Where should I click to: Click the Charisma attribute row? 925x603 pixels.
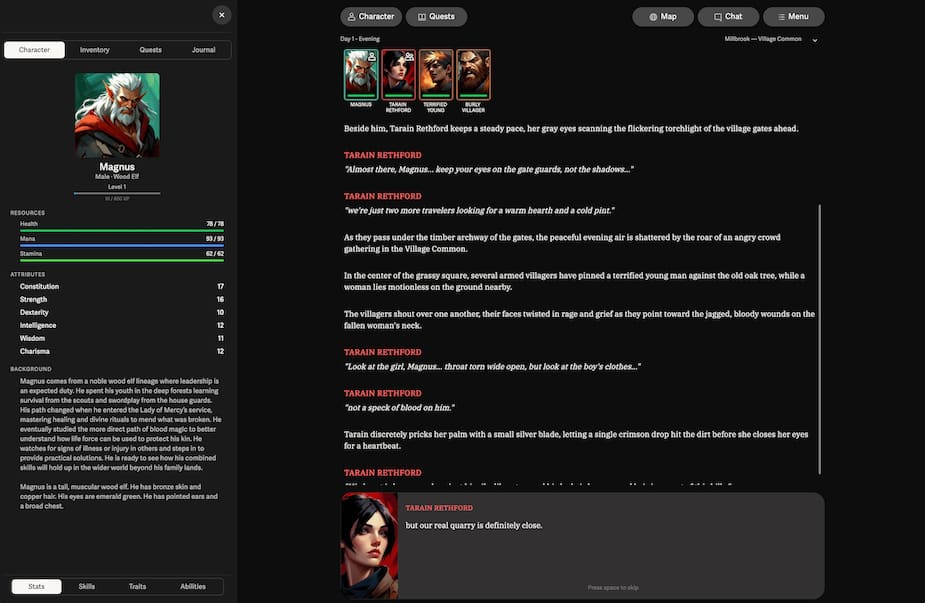pyautogui.click(x=122, y=351)
